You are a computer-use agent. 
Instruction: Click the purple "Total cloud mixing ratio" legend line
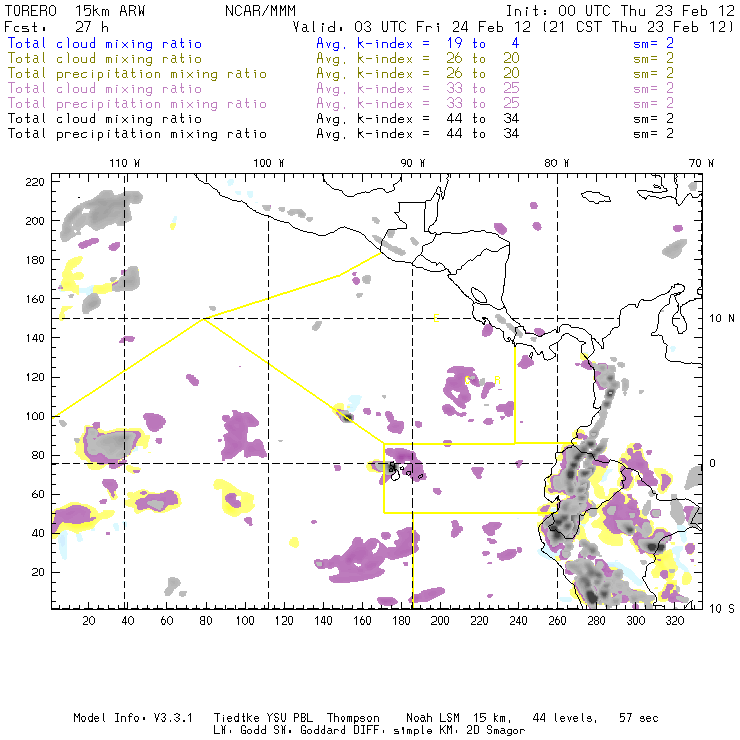[x=105, y=89]
